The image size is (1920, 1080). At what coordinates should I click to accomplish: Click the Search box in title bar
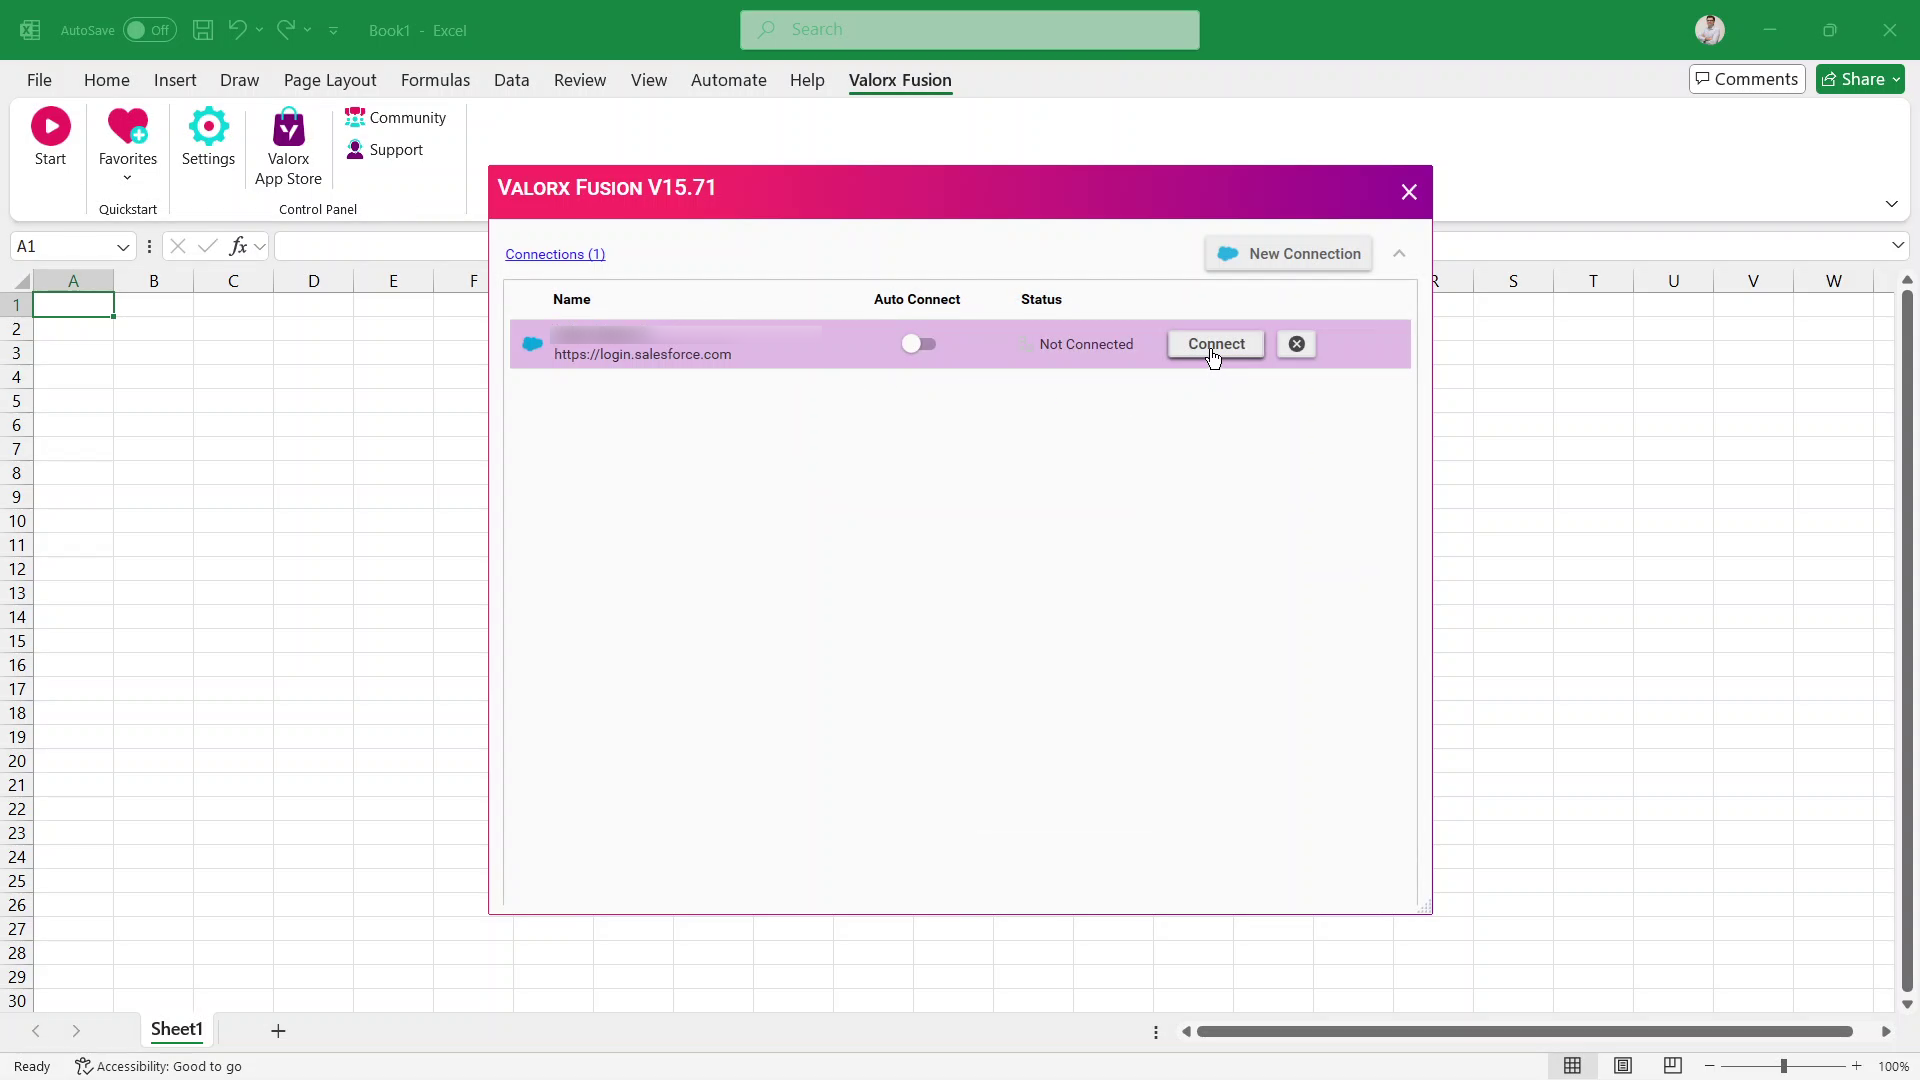click(x=970, y=30)
